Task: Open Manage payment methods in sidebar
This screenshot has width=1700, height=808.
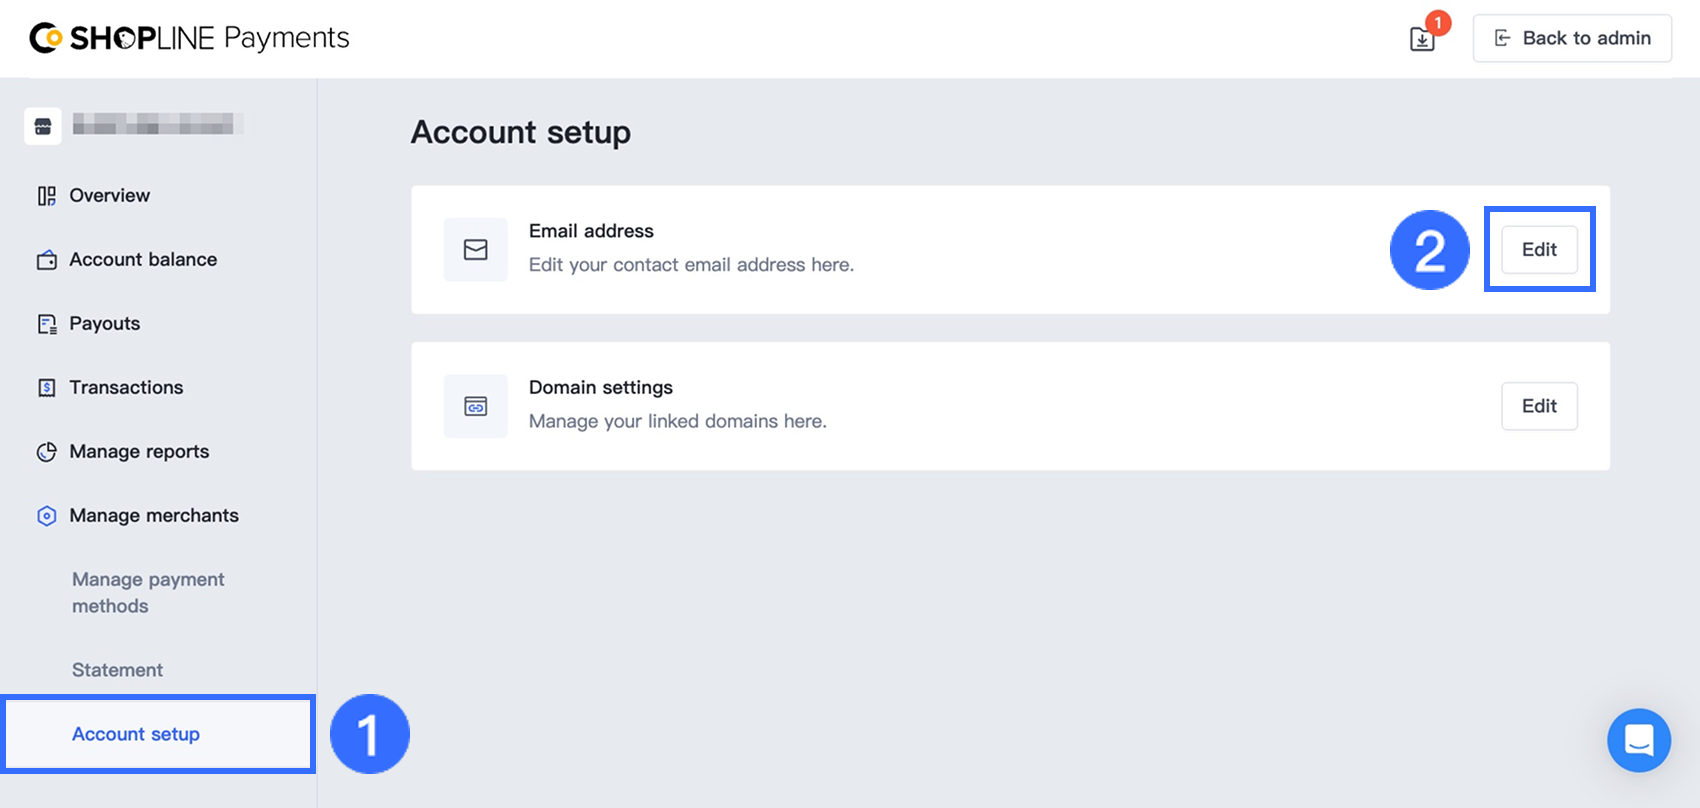Action: point(148,592)
